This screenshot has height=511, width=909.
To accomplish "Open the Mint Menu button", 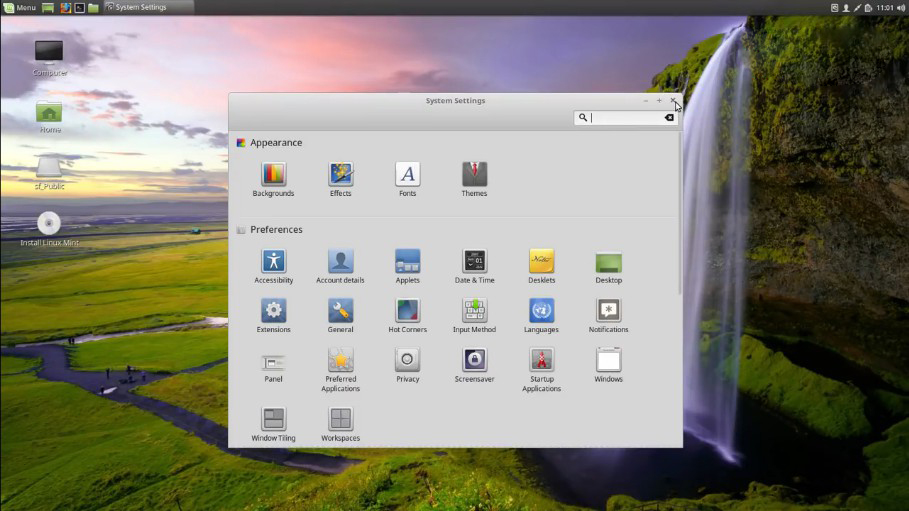I will tap(19, 8).
